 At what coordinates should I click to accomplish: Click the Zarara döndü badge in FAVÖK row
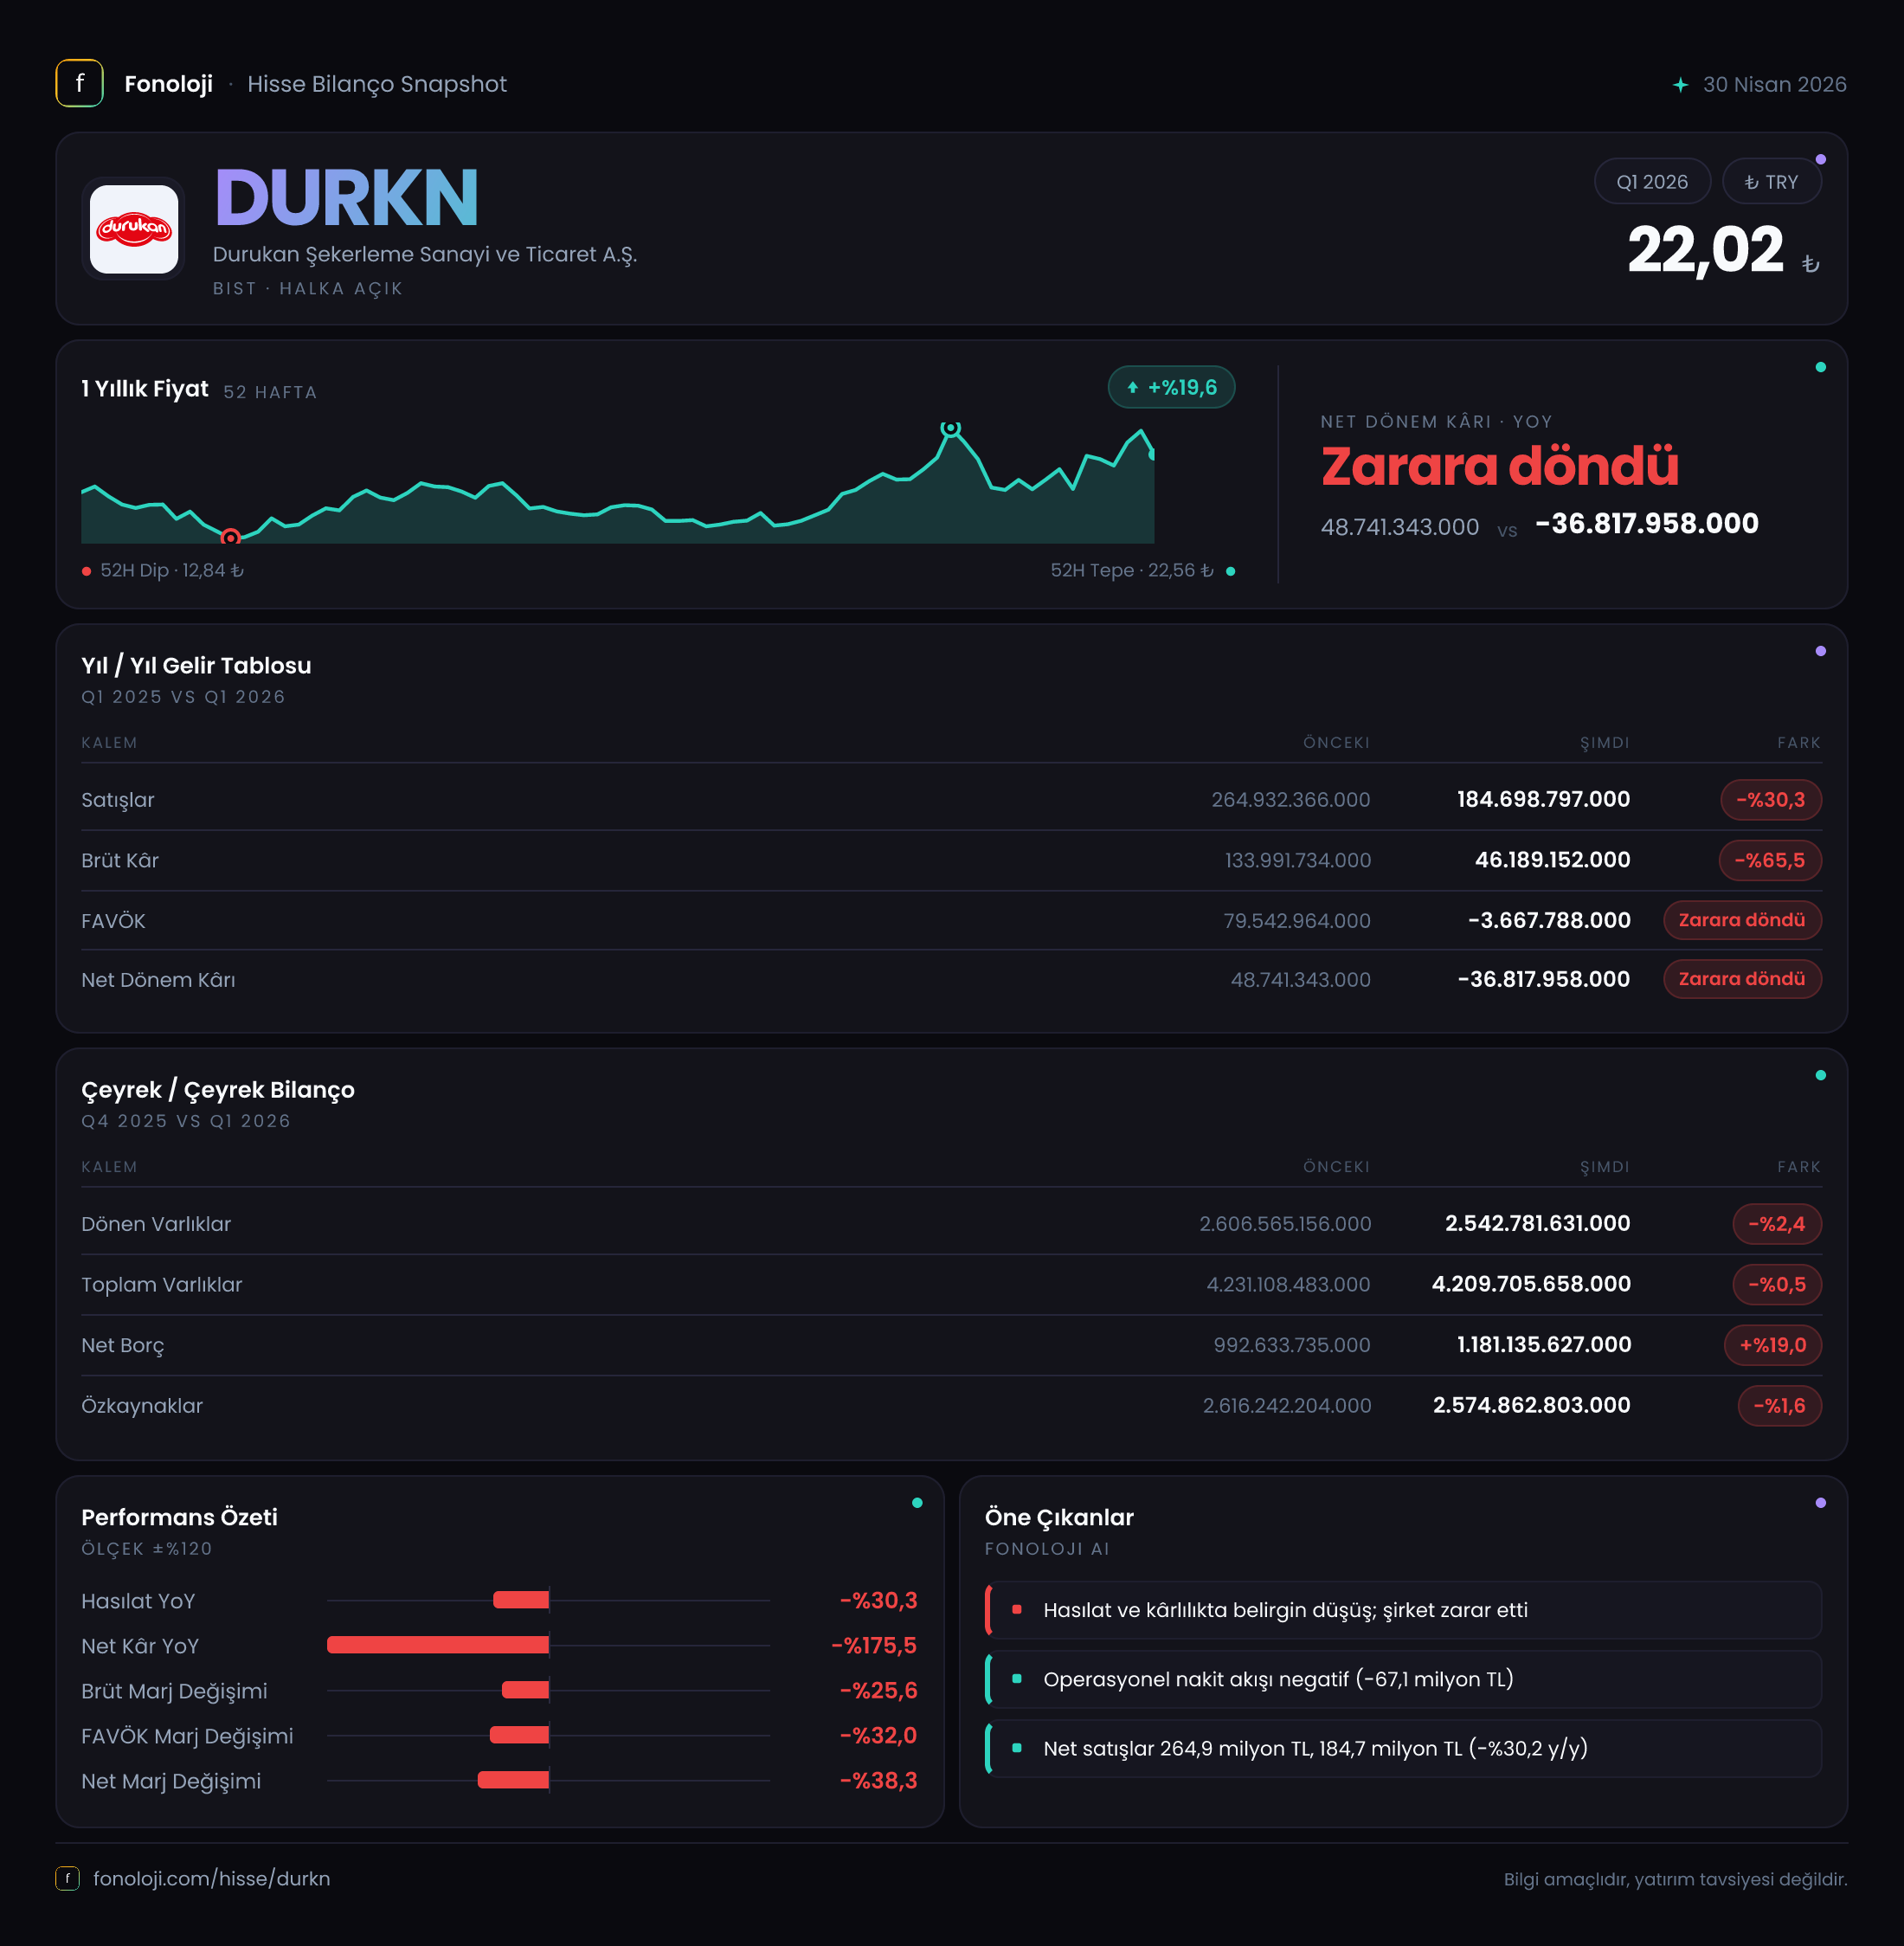tap(1742, 920)
